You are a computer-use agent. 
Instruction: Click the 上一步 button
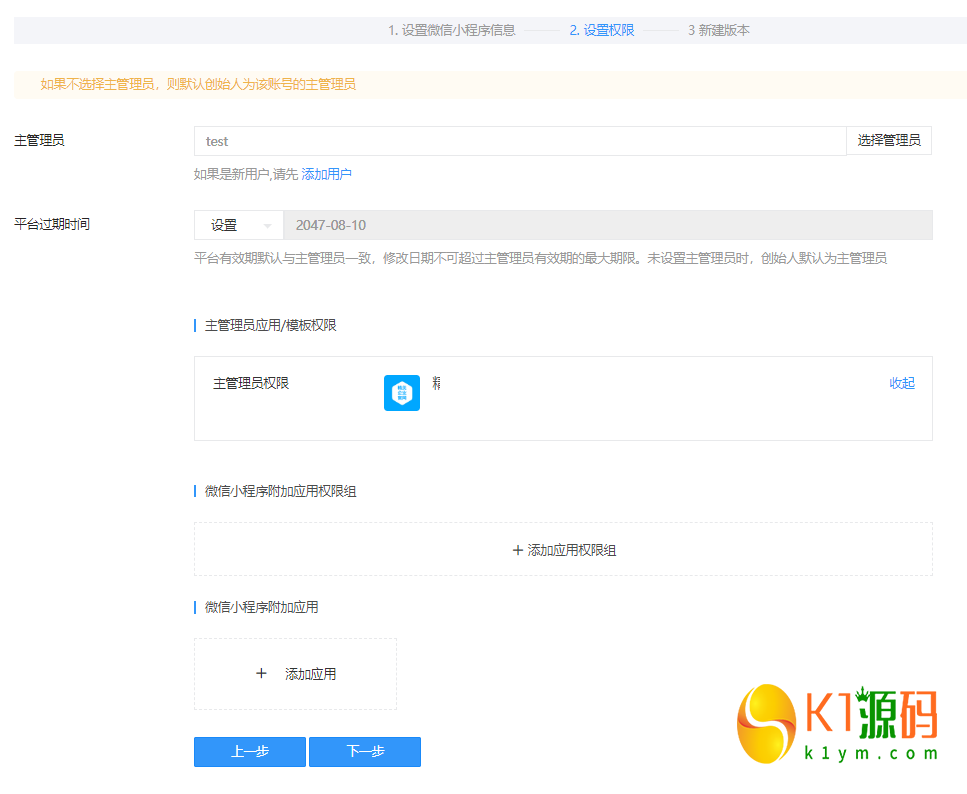point(250,751)
